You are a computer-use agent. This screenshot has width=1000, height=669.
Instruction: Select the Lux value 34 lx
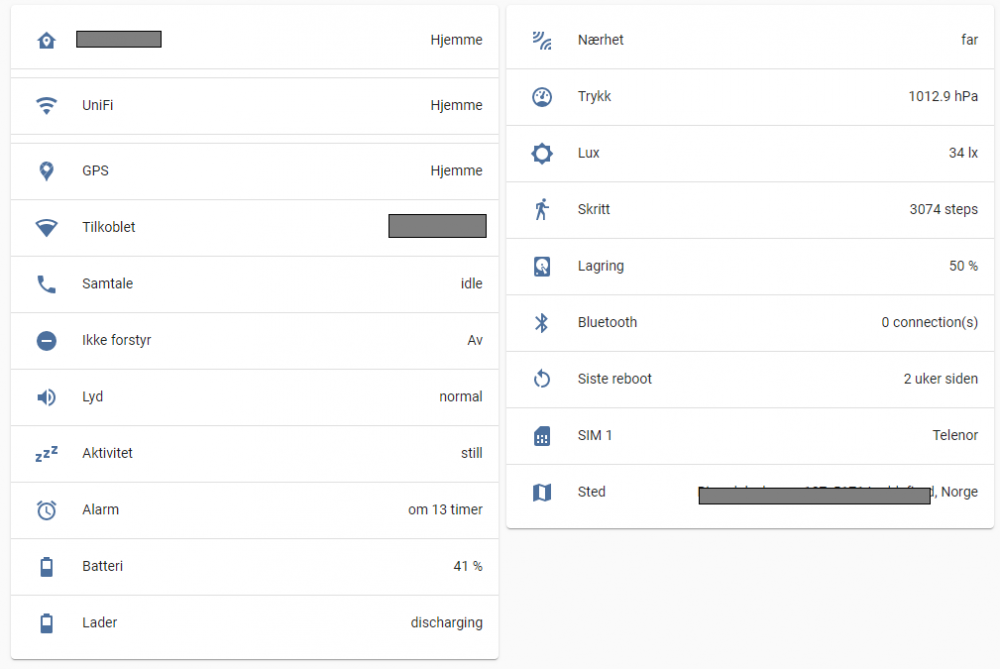tap(963, 153)
